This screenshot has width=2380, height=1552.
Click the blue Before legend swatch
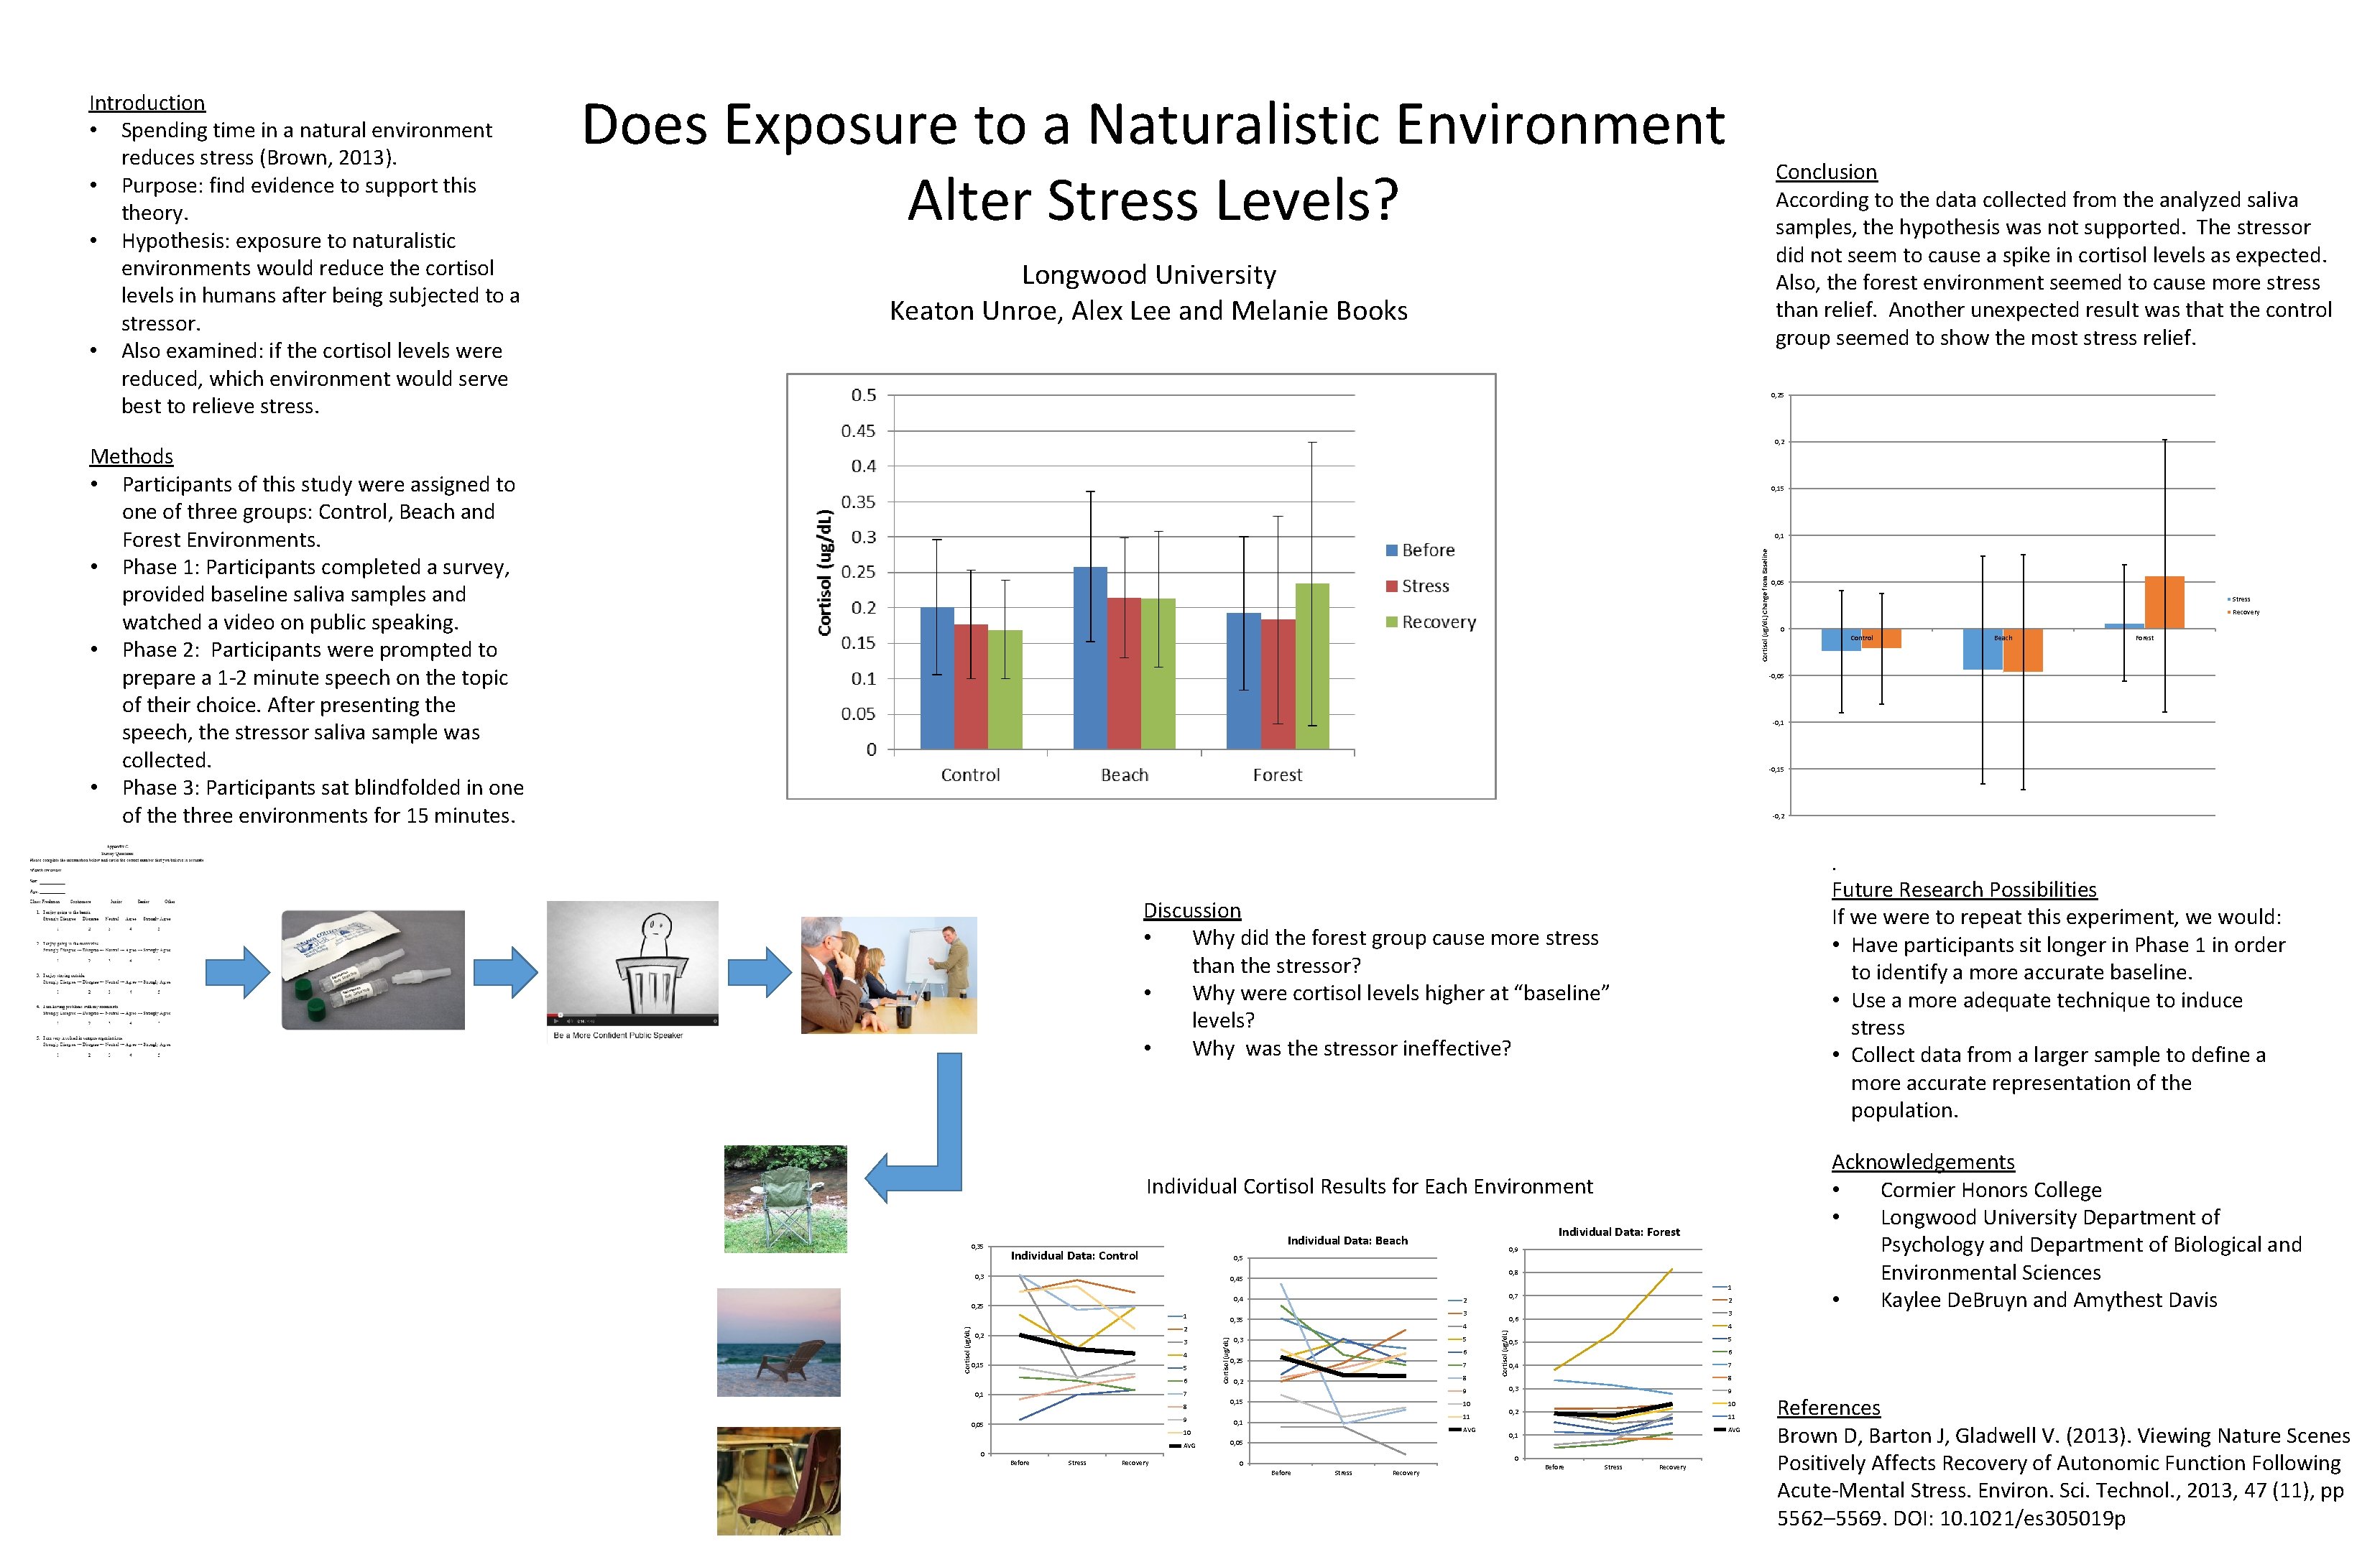1391,550
